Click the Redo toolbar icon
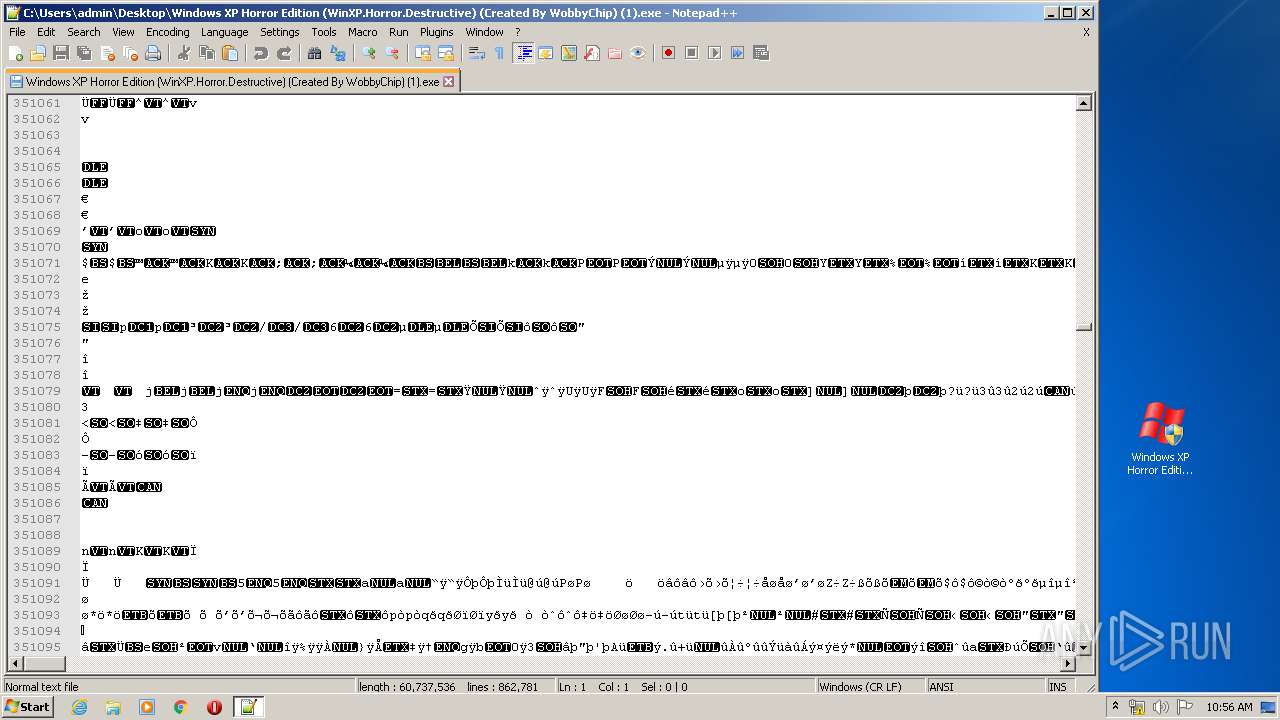This screenshot has height=720, width=1280. tap(284, 53)
